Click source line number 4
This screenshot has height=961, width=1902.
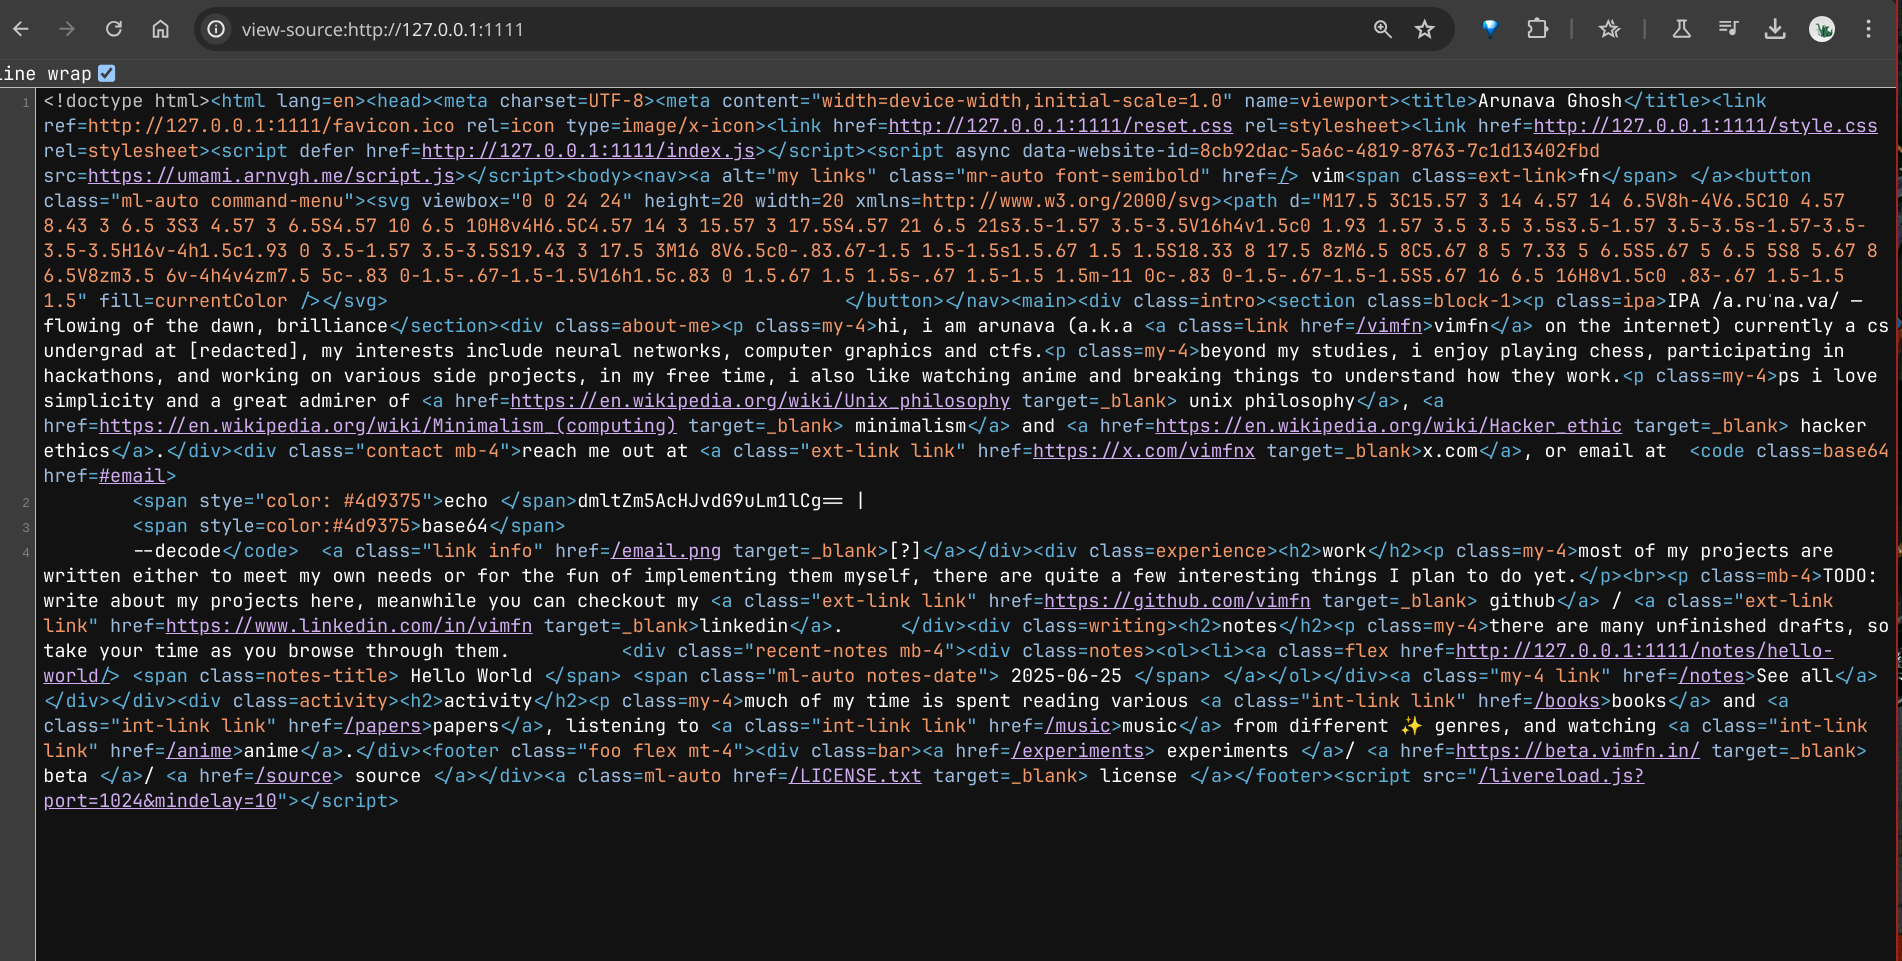(26, 553)
